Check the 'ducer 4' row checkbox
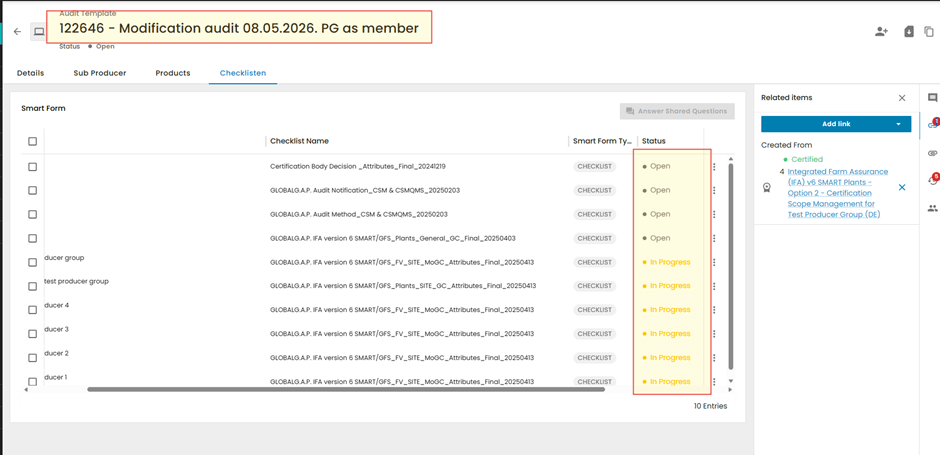This screenshot has width=940, height=455. tap(32, 310)
